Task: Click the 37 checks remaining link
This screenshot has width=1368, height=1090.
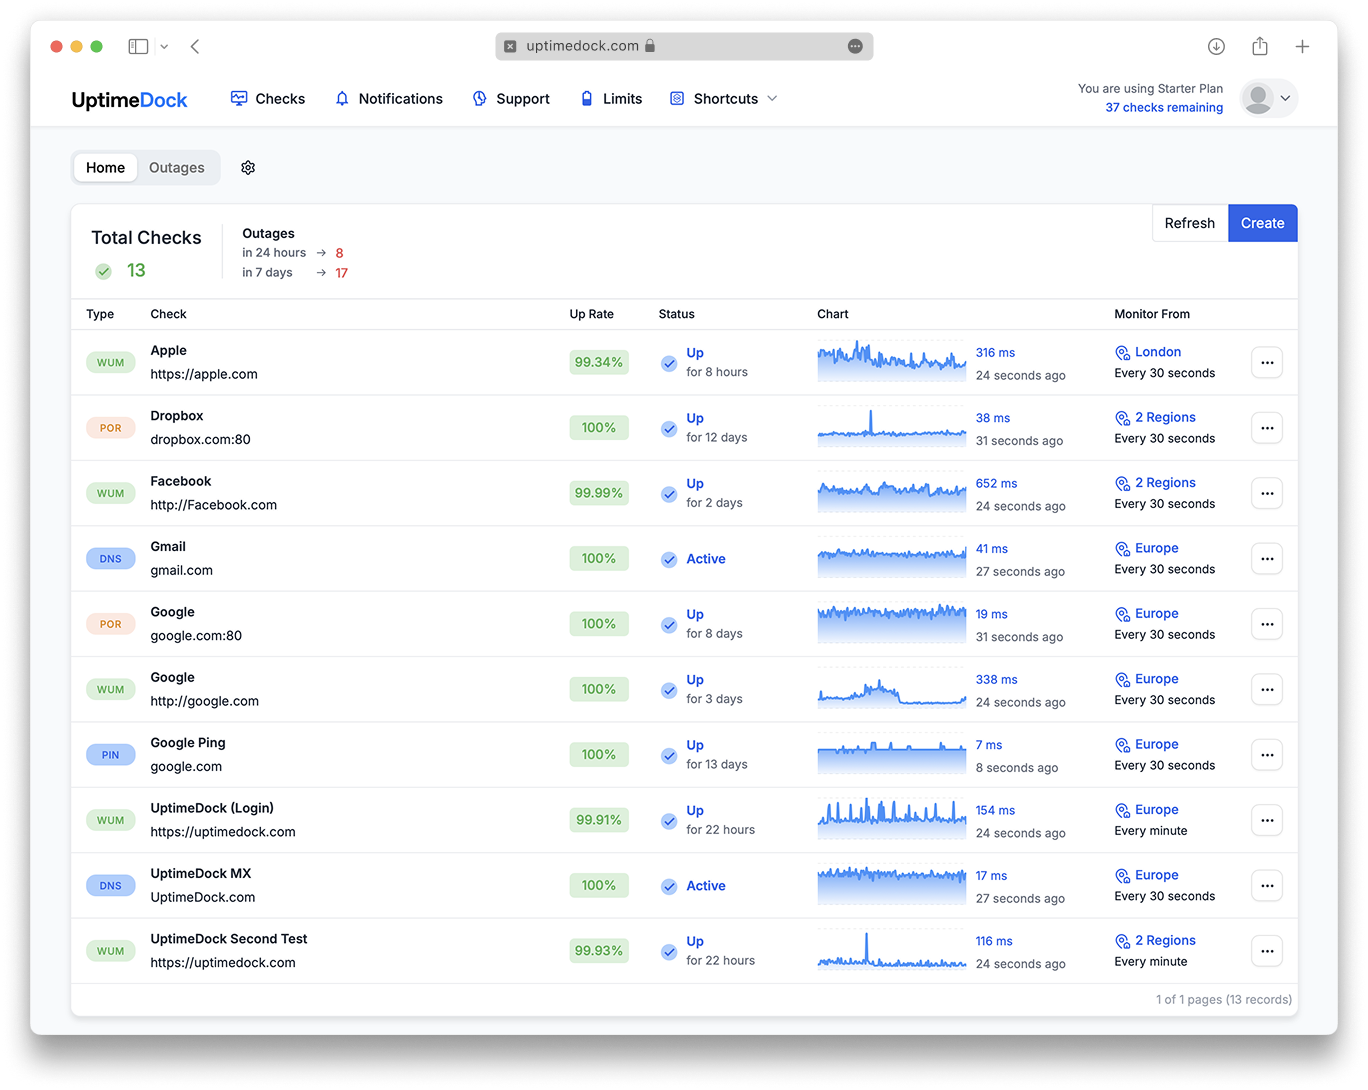Action: coord(1164,108)
